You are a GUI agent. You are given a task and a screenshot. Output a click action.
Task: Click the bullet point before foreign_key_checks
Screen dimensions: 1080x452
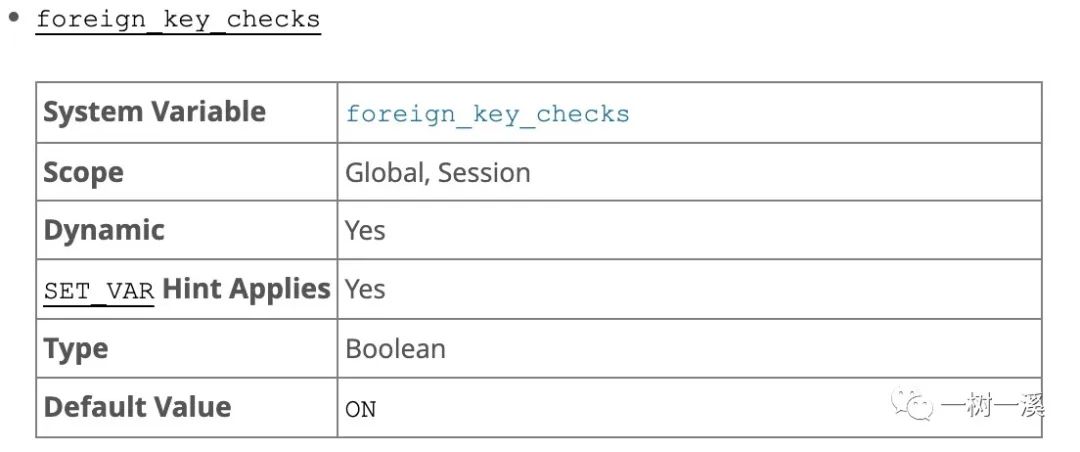coord(14,17)
